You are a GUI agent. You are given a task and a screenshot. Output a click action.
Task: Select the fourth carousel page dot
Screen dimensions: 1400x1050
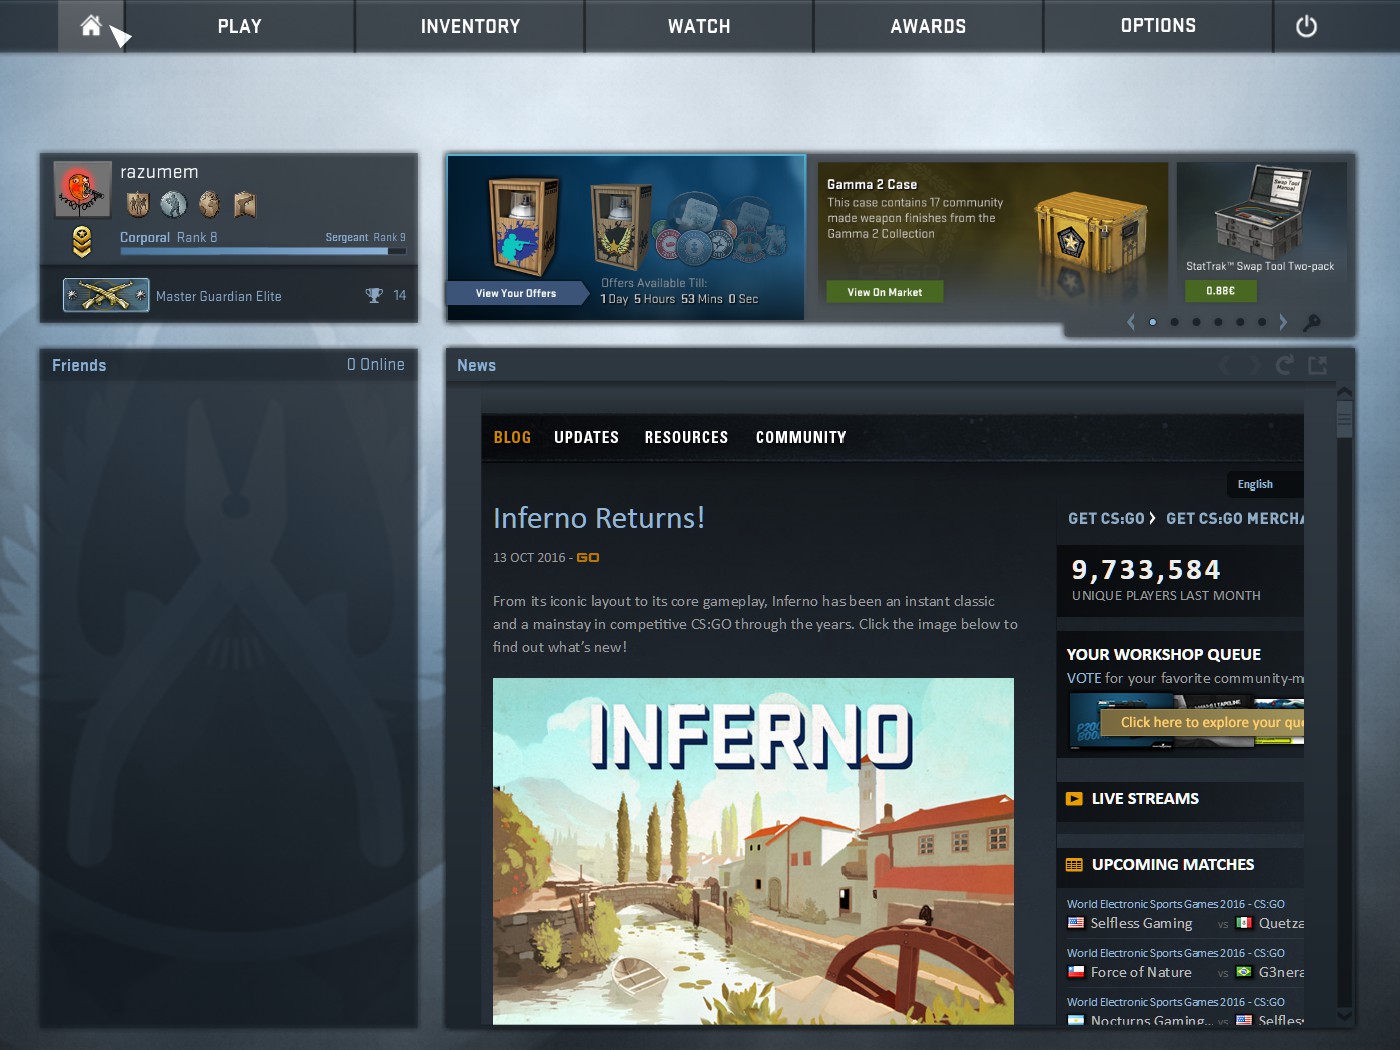click(x=1219, y=322)
